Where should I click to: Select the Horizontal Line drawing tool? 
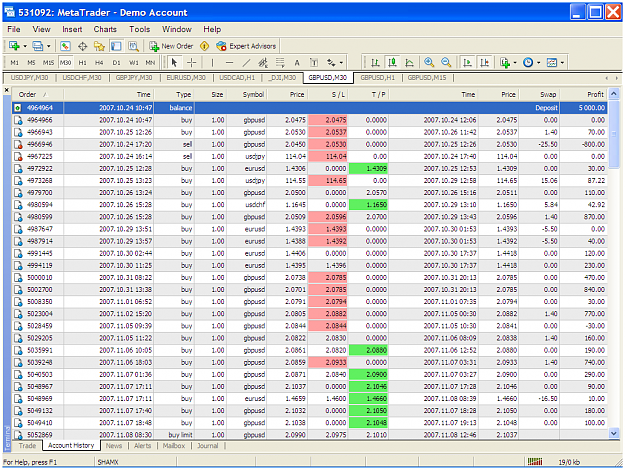point(229,63)
